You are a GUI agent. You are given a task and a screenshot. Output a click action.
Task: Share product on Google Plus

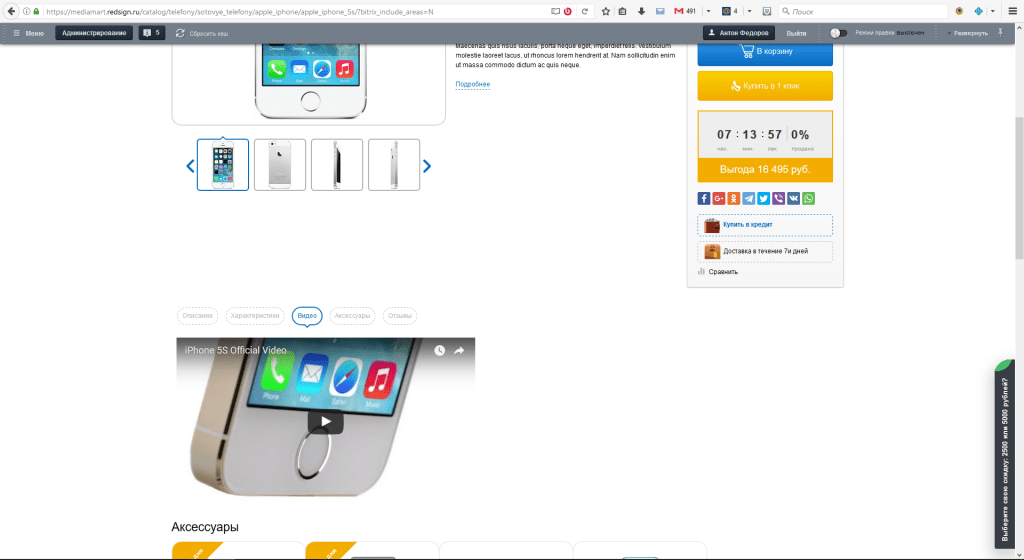[718, 198]
